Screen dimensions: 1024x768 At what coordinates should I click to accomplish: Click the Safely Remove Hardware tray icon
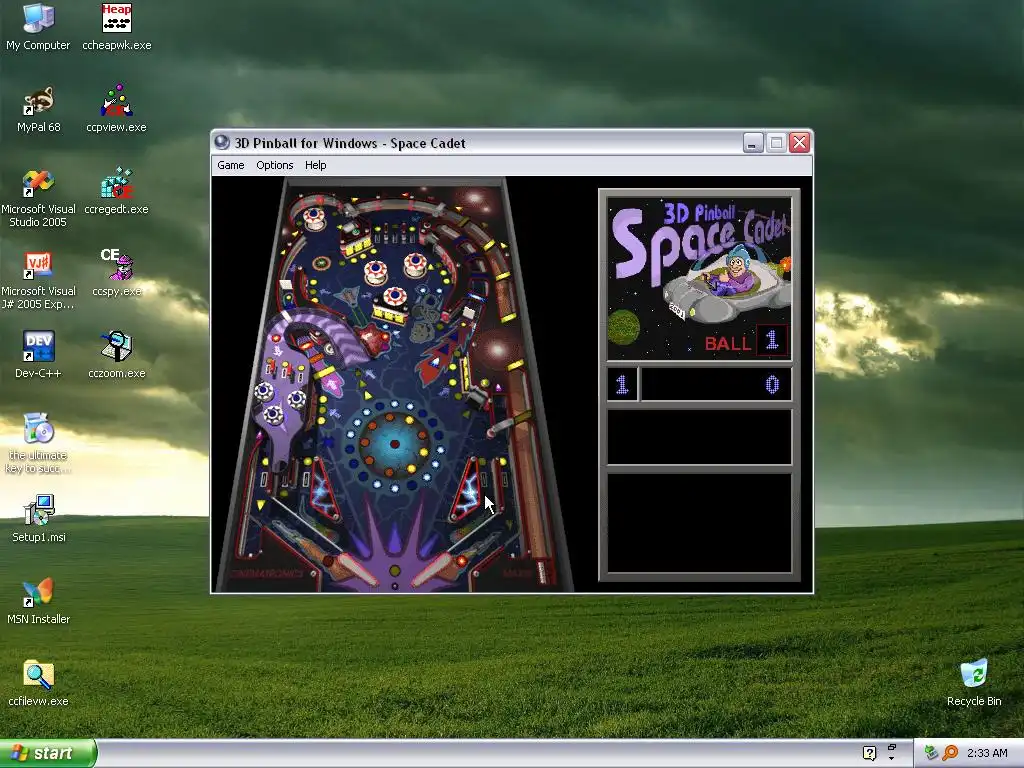[x=931, y=753]
